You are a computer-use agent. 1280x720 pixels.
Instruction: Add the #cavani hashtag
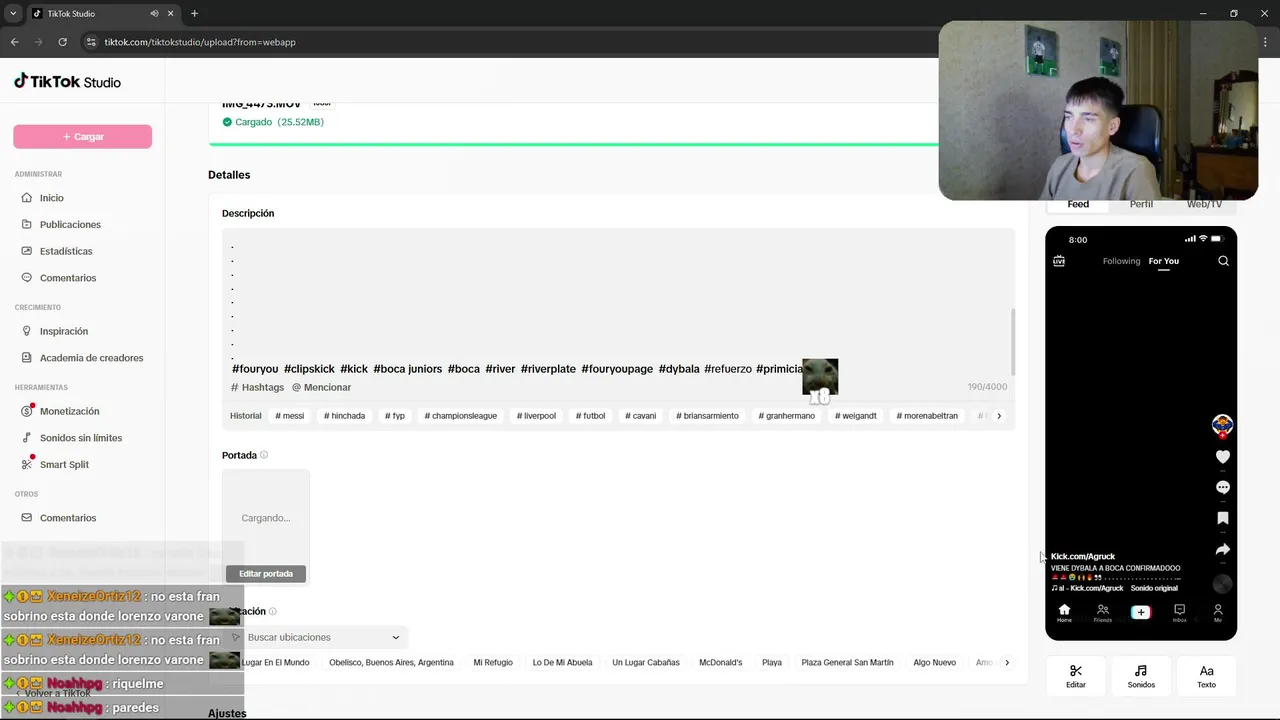[x=641, y=416]
